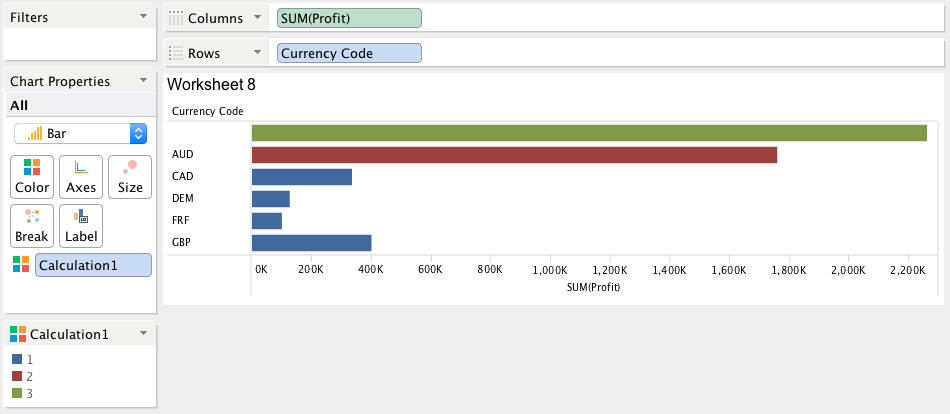Click color icon beside Calculation1 pill
This screenshot has height=414, width=950.
(21, 264)
